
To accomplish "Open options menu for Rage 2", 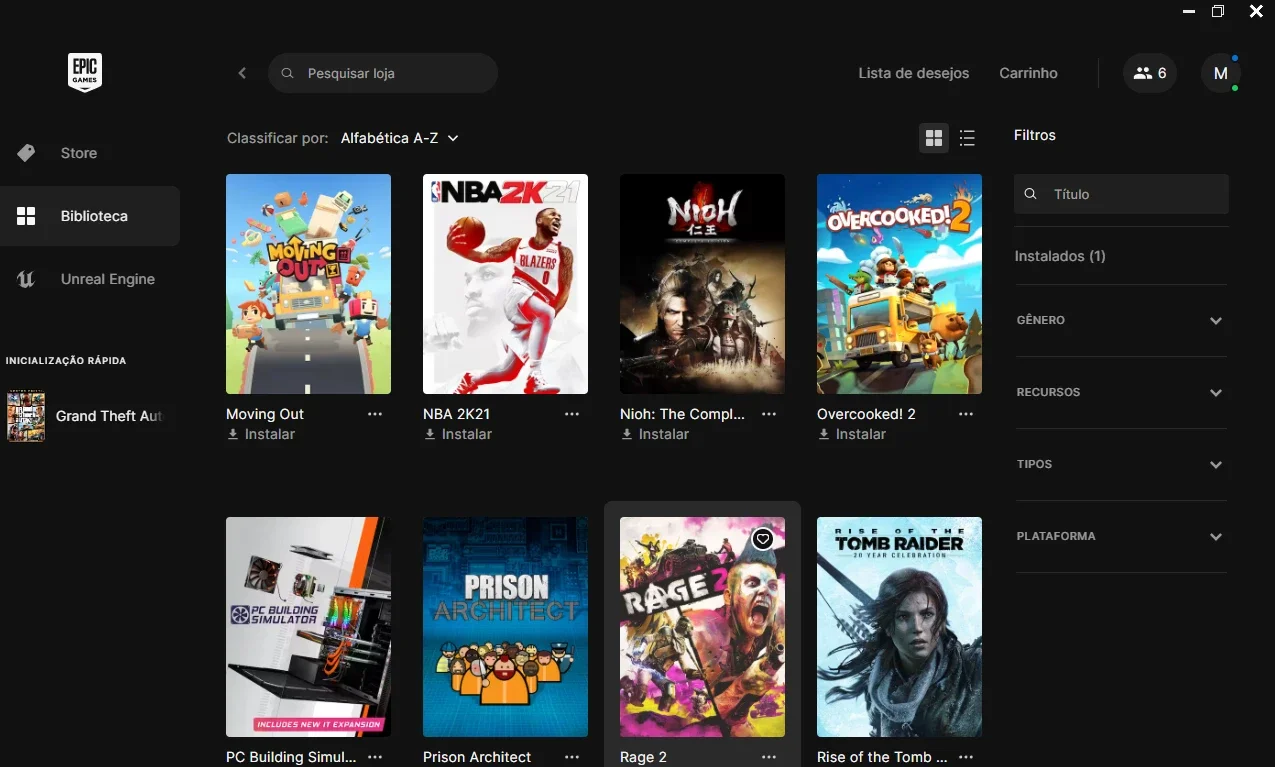I will (769, 757).
